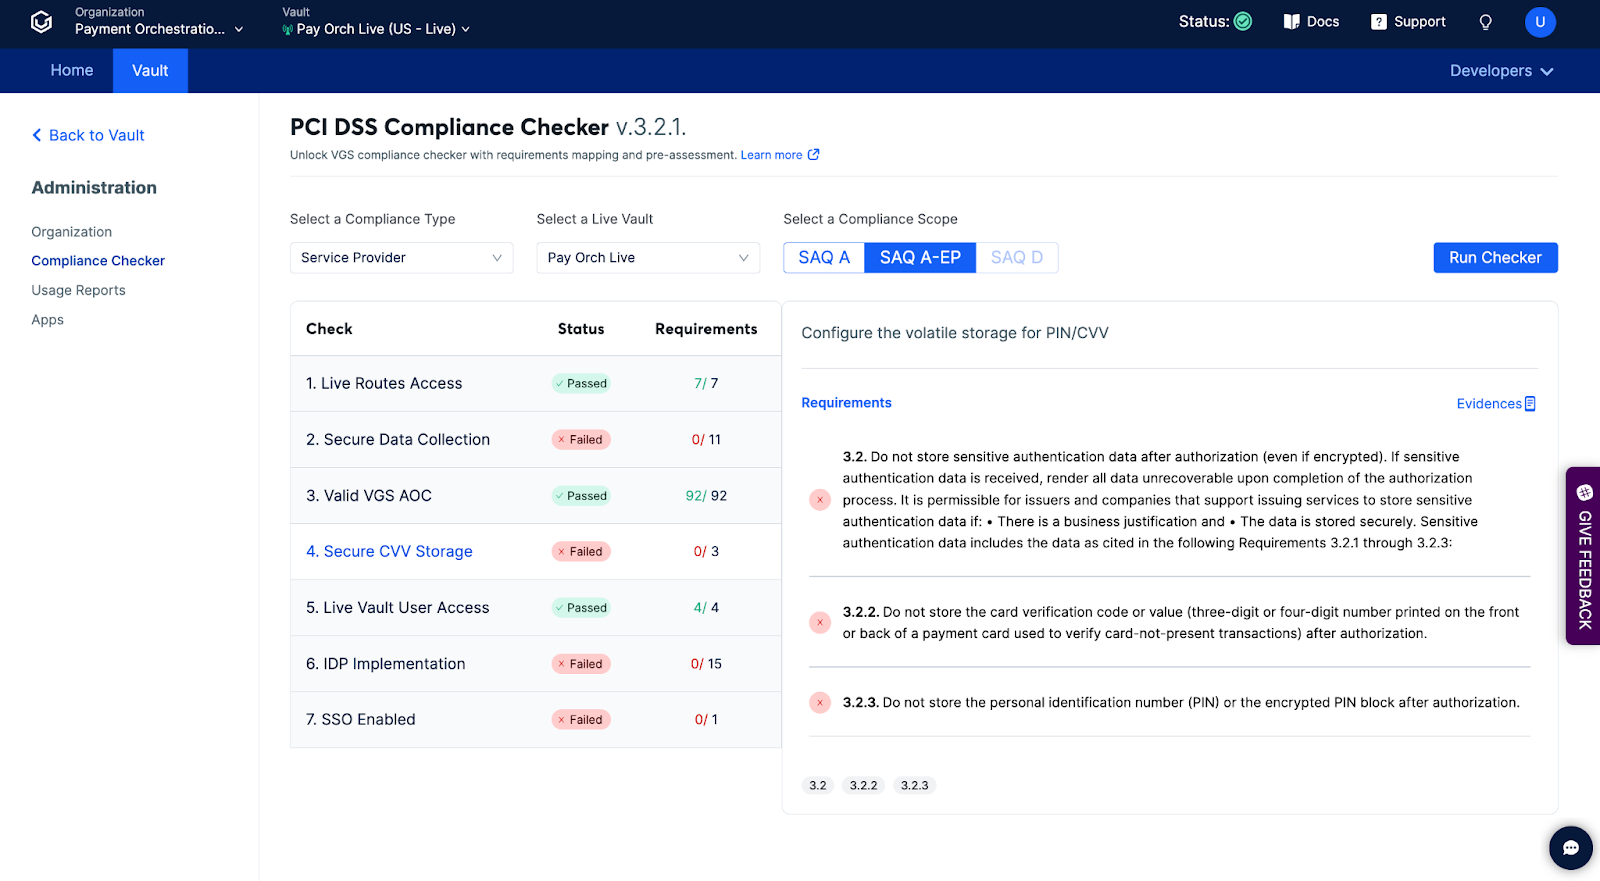Click the external link icon beside Learn more
Screen dimensions: 1600x881
coord(814,154)
